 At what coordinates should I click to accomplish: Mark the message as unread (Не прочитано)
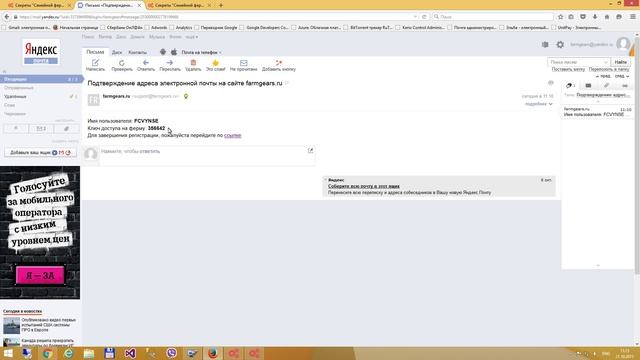pyautogui.click(x=243, y=65)
